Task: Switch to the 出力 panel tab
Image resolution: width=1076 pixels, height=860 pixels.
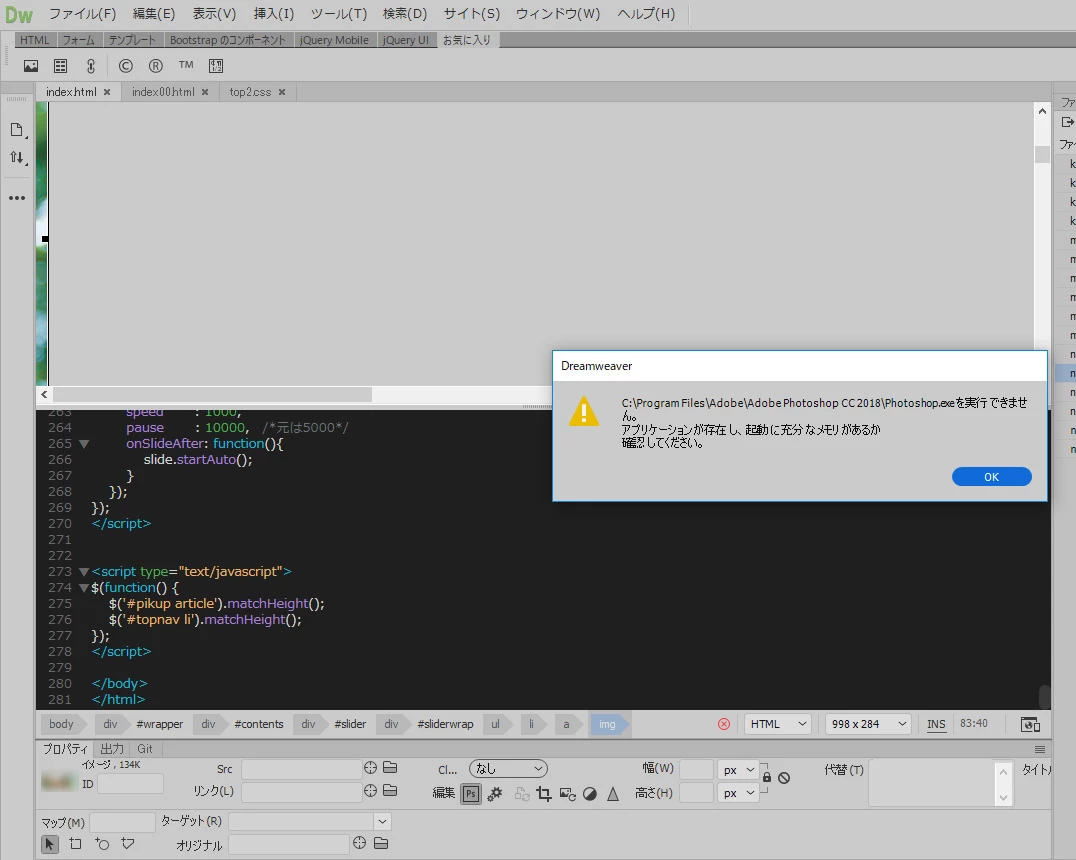Action: tap(112, 749)
